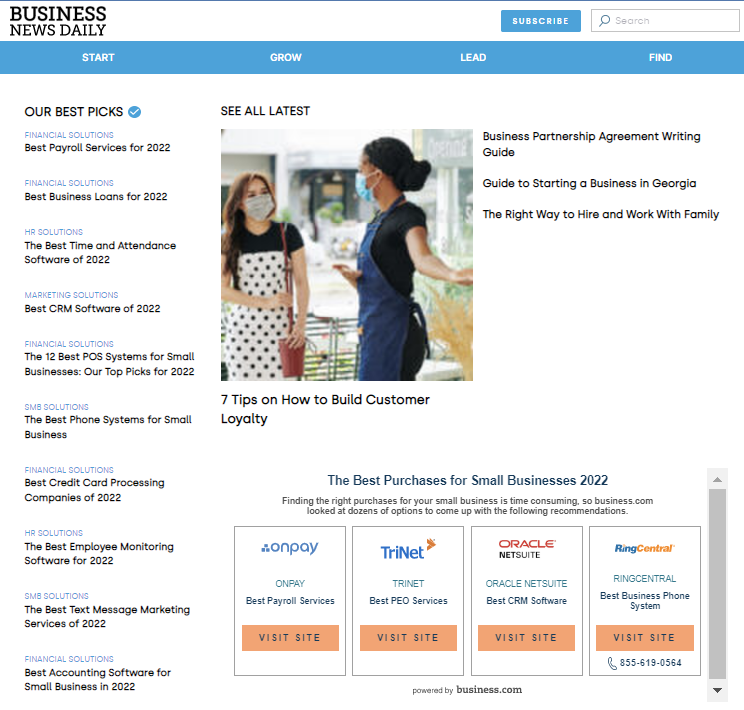
Task: Click the phone icon under RingCentral
Action: coord(612,663)
